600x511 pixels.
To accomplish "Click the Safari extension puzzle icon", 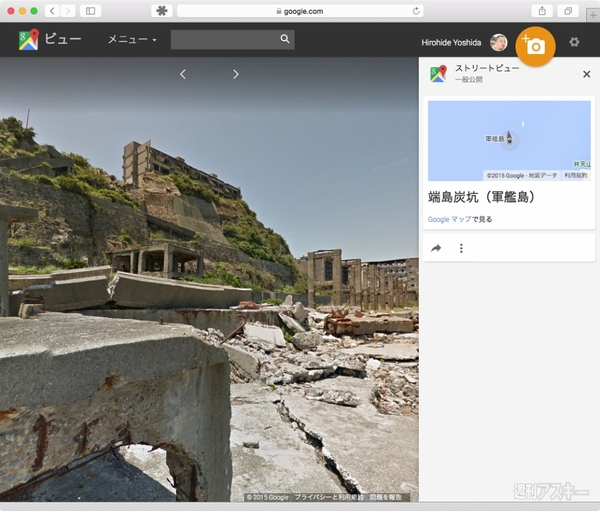I will tap(161, 11).
